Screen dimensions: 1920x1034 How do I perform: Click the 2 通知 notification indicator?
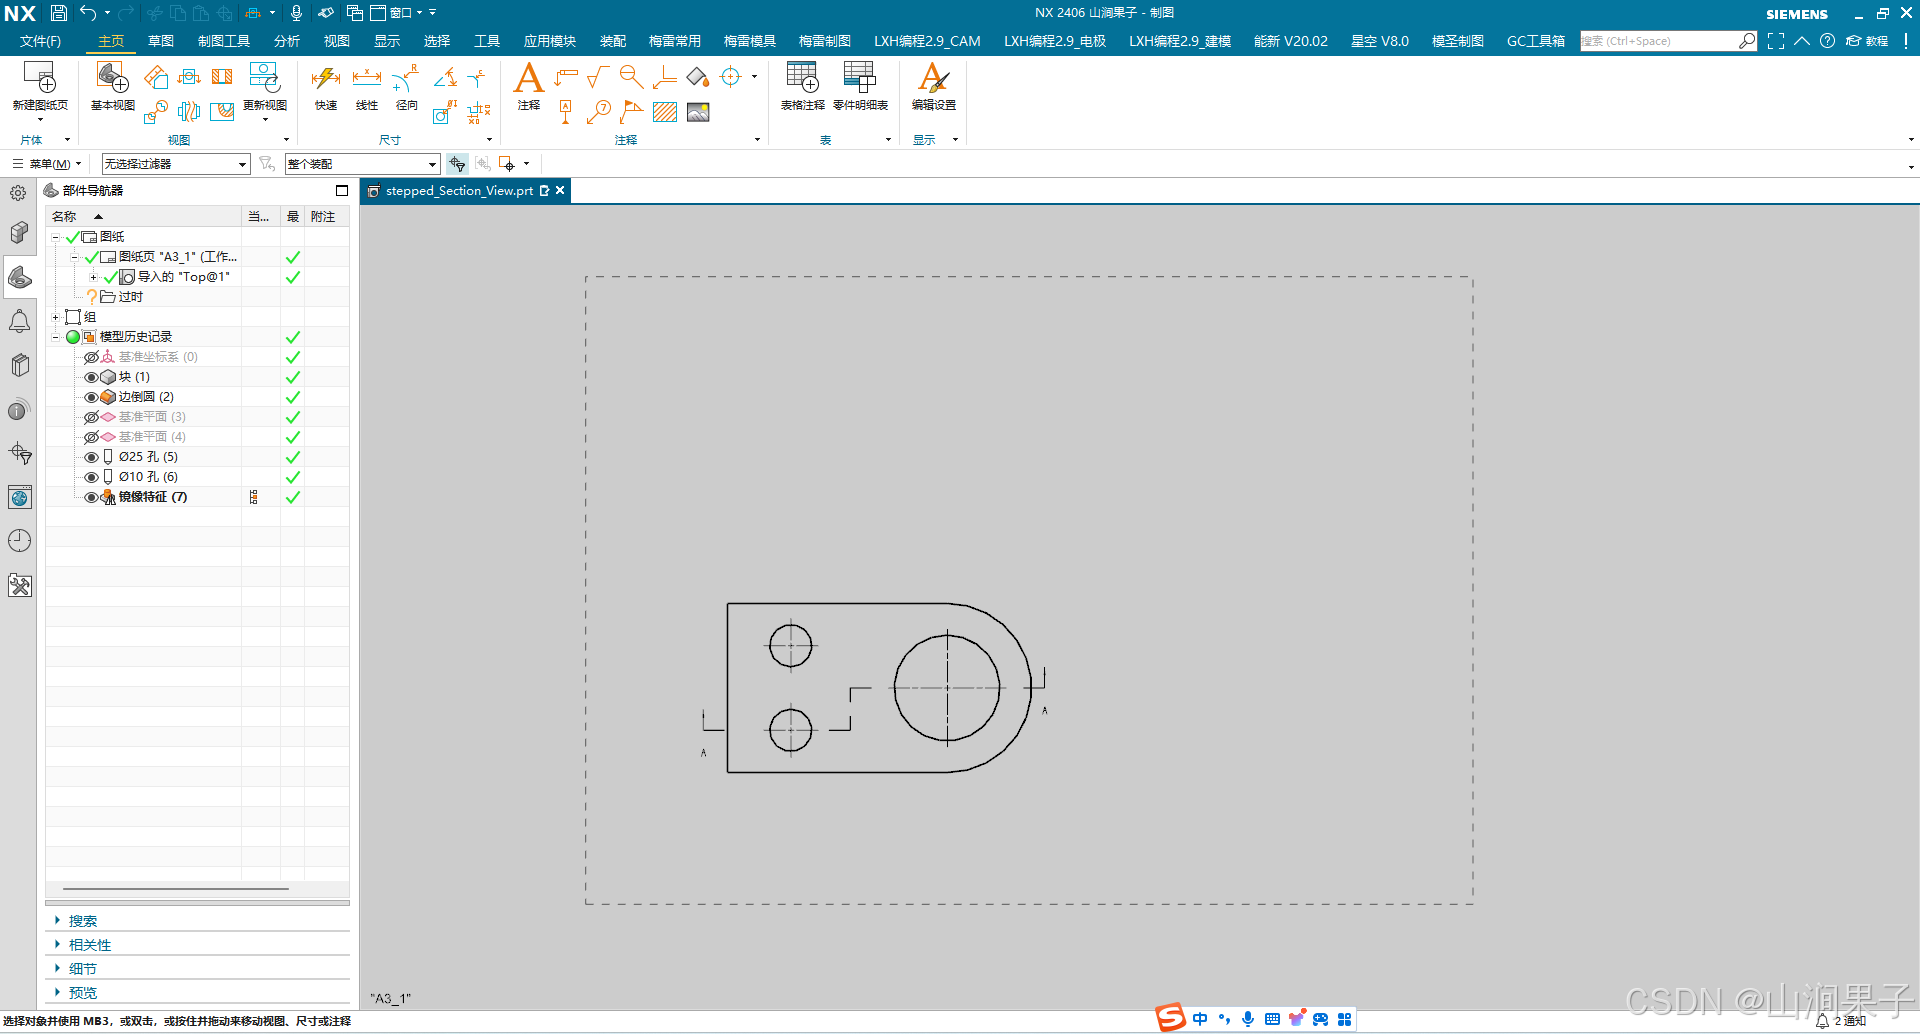click(x=1841, y=1021)
